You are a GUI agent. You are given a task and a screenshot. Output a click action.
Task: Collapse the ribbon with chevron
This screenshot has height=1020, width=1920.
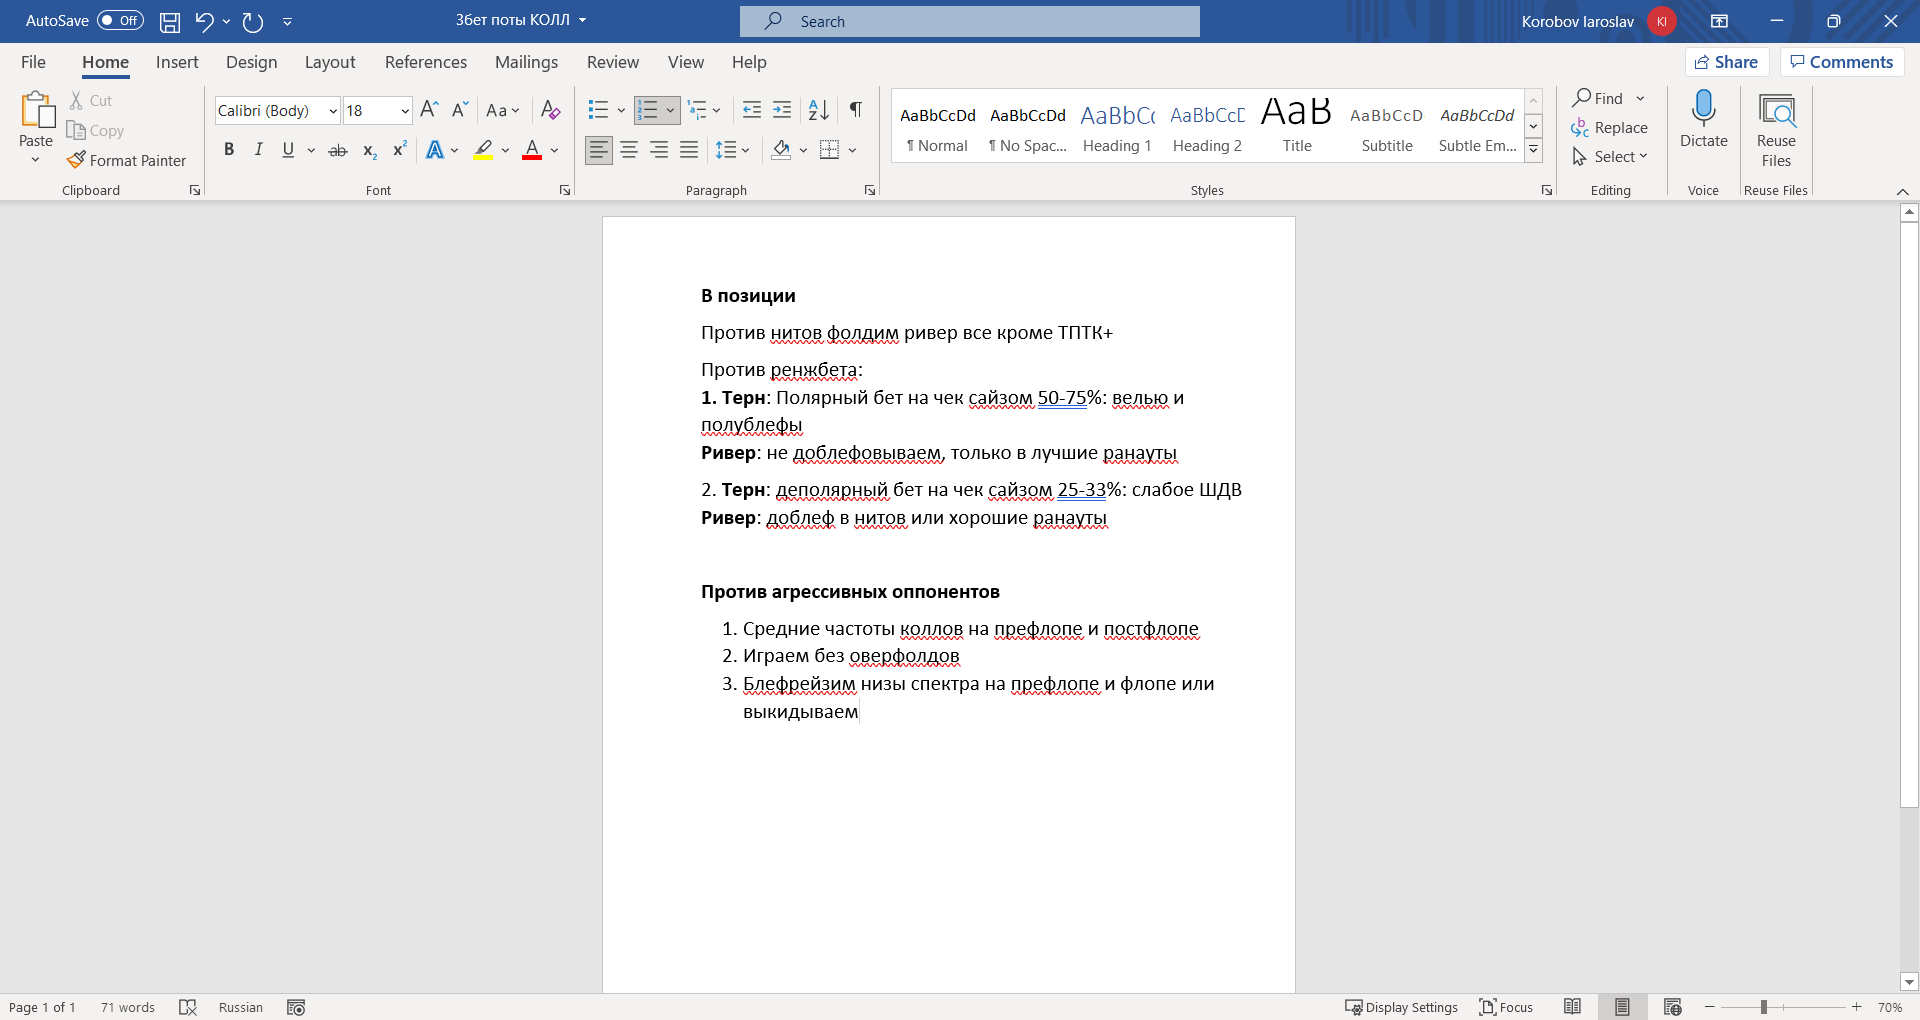click(1902, 191)
